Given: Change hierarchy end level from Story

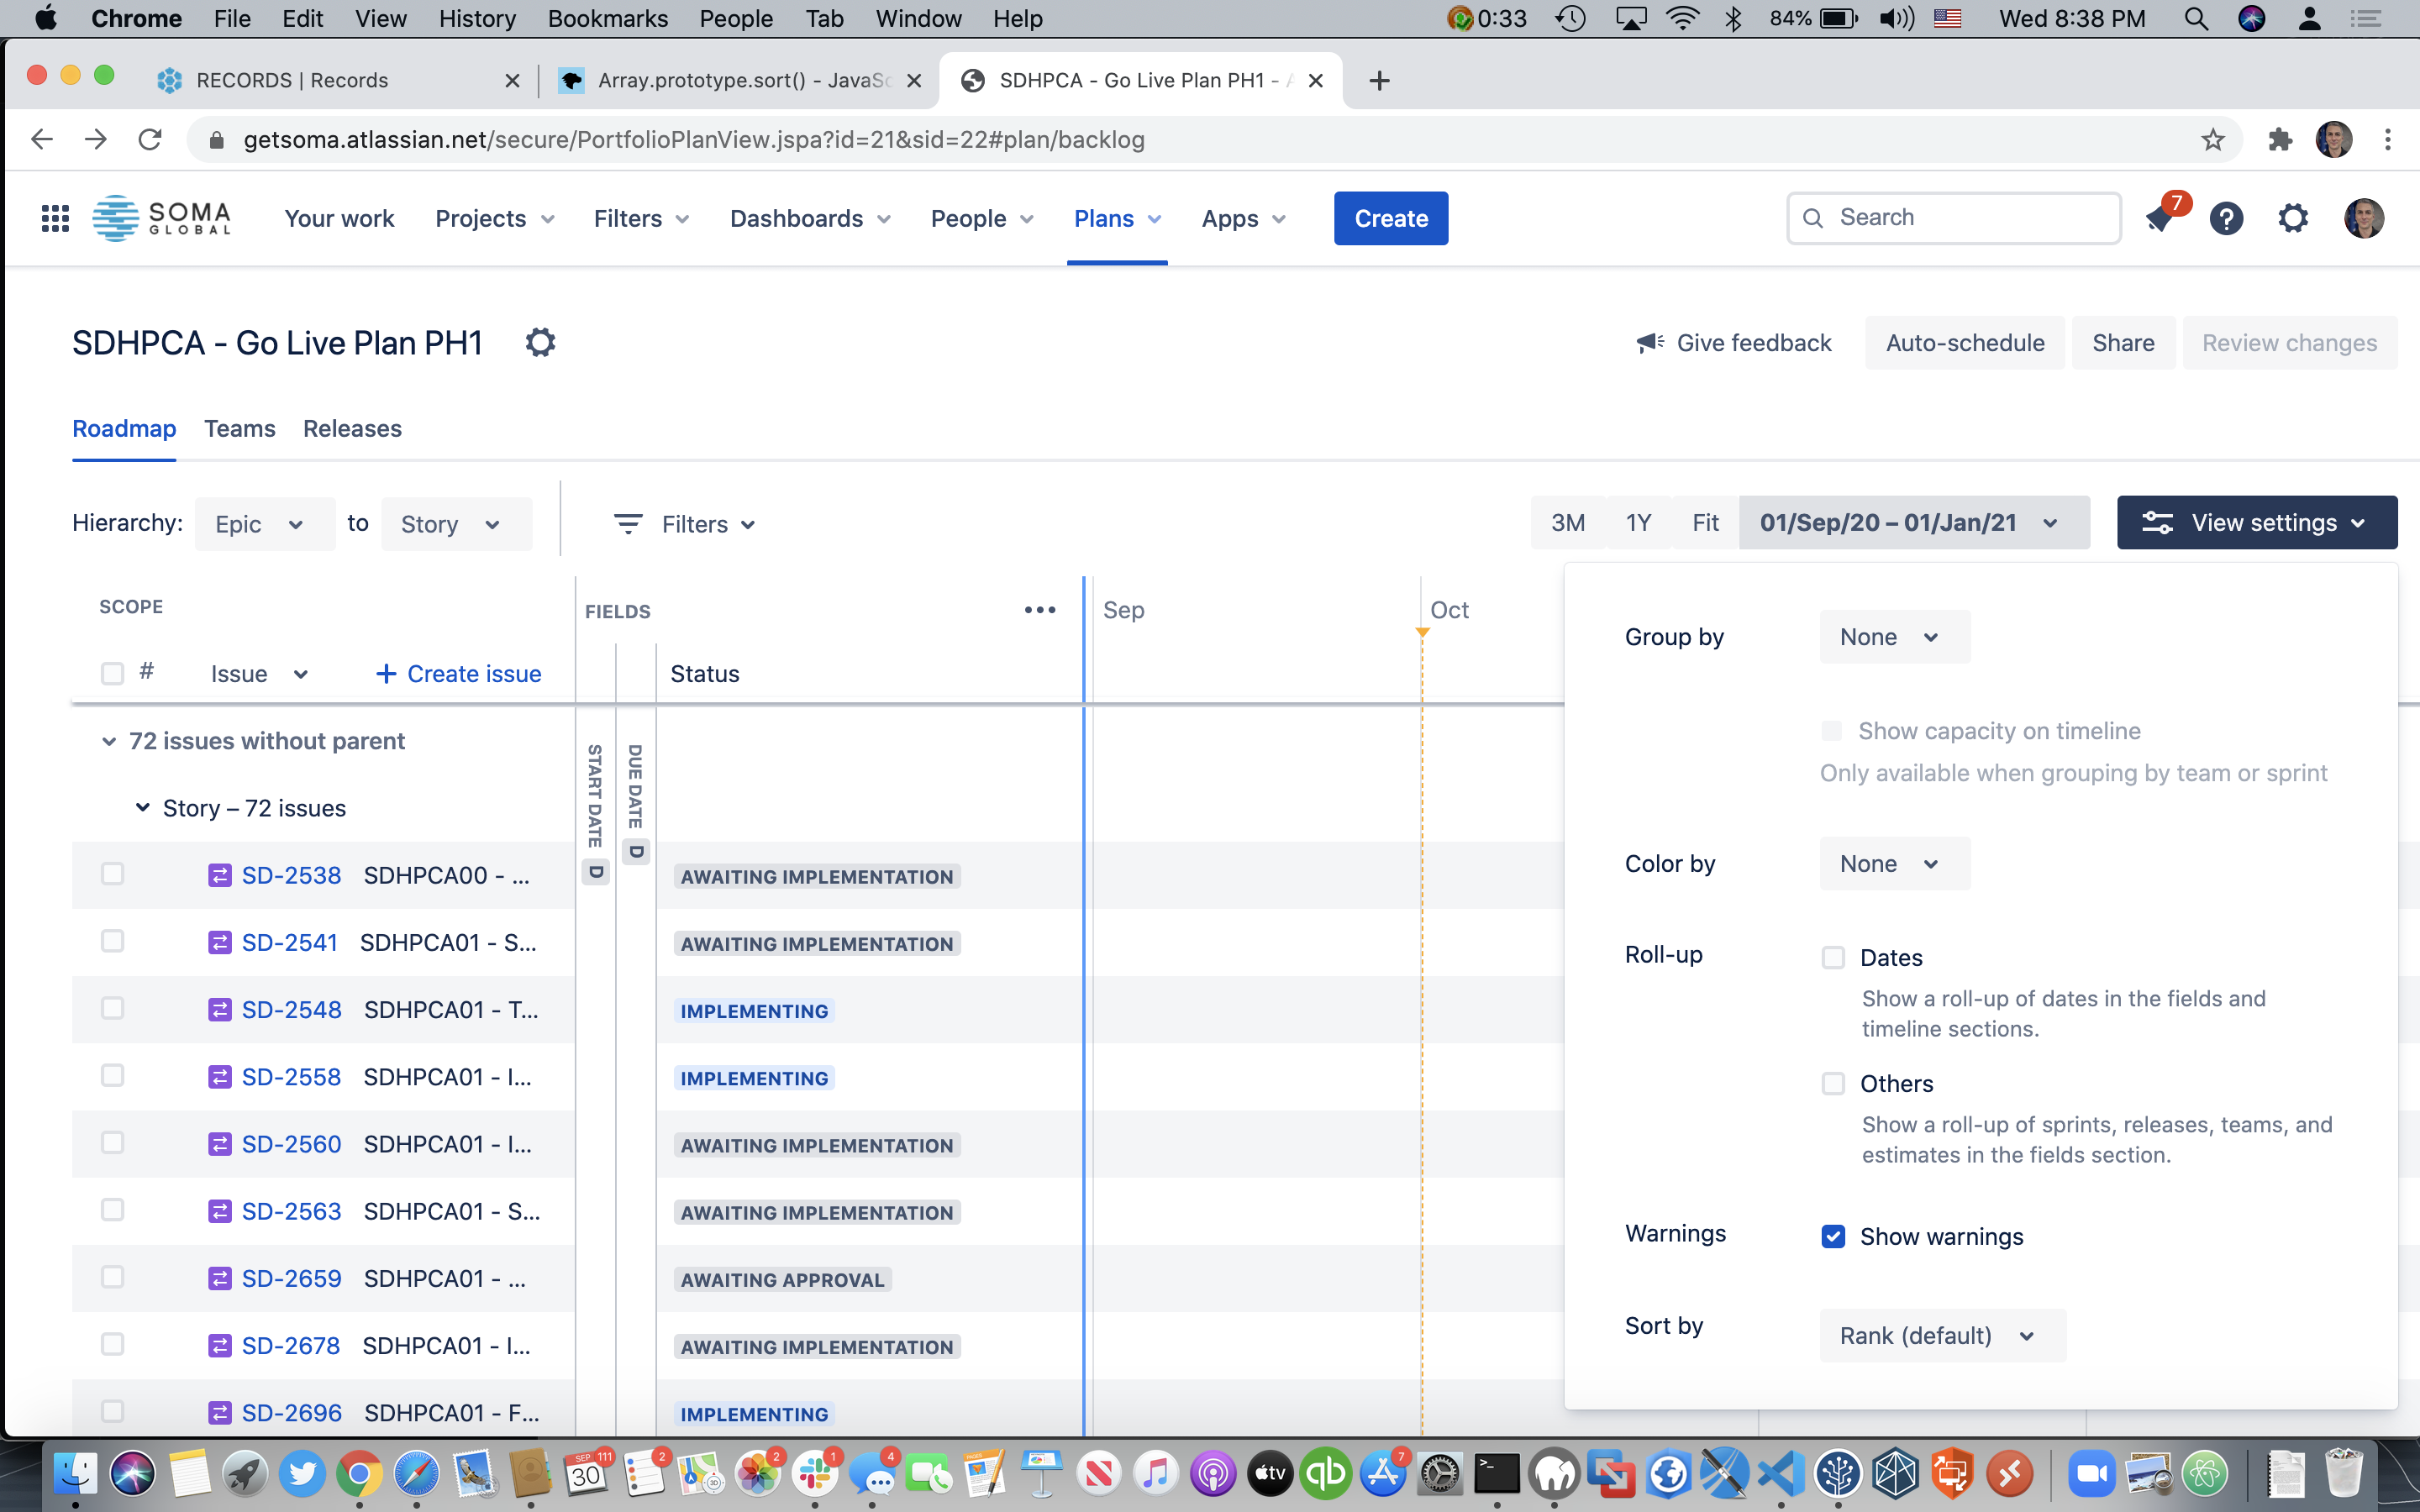Looking at the screenshot, I should [x=456, y=524].
